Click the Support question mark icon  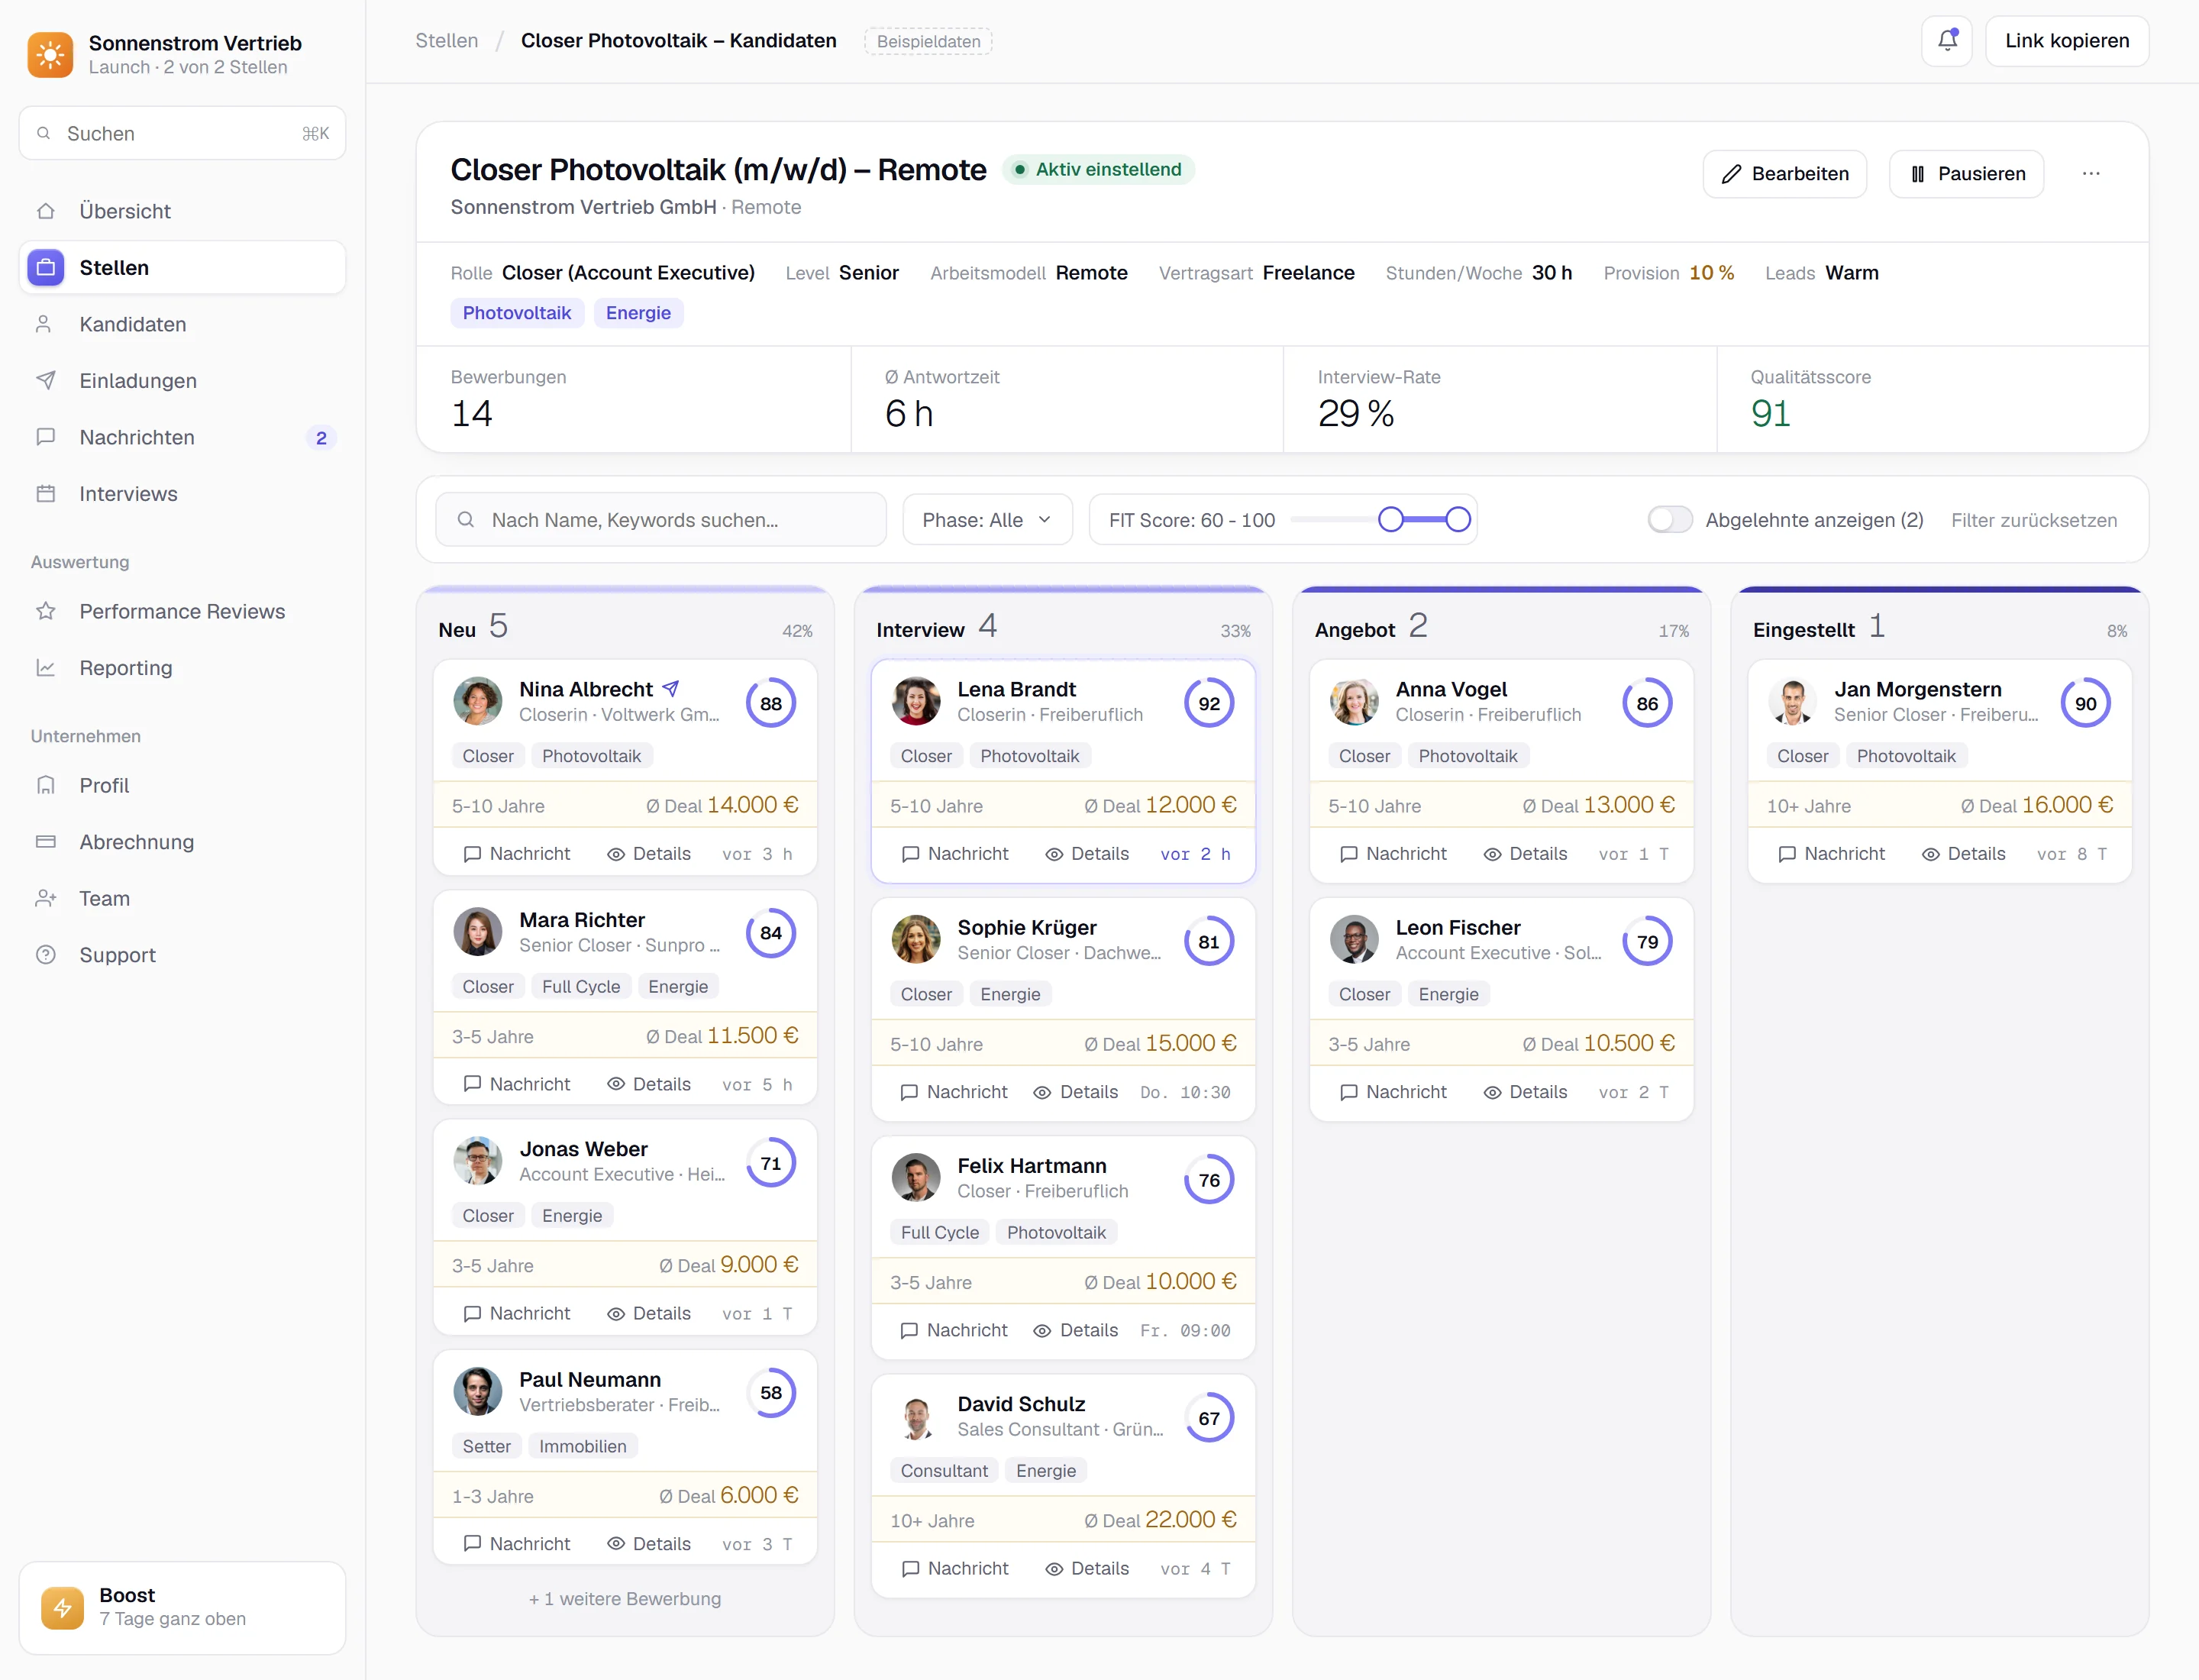(46, 955)
